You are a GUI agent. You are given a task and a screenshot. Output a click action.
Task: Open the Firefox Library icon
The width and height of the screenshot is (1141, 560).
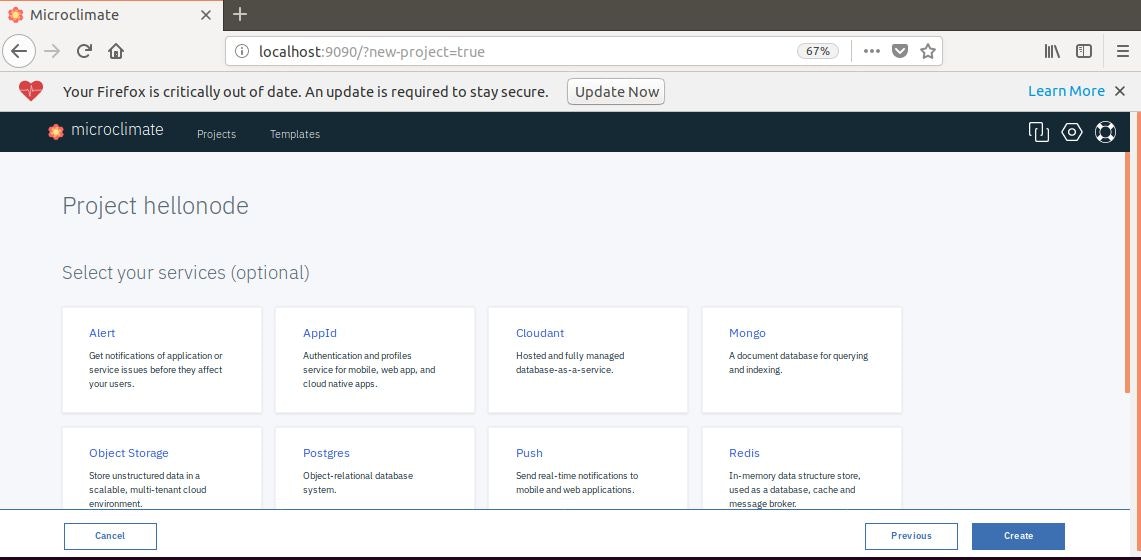pos(1051,51)
